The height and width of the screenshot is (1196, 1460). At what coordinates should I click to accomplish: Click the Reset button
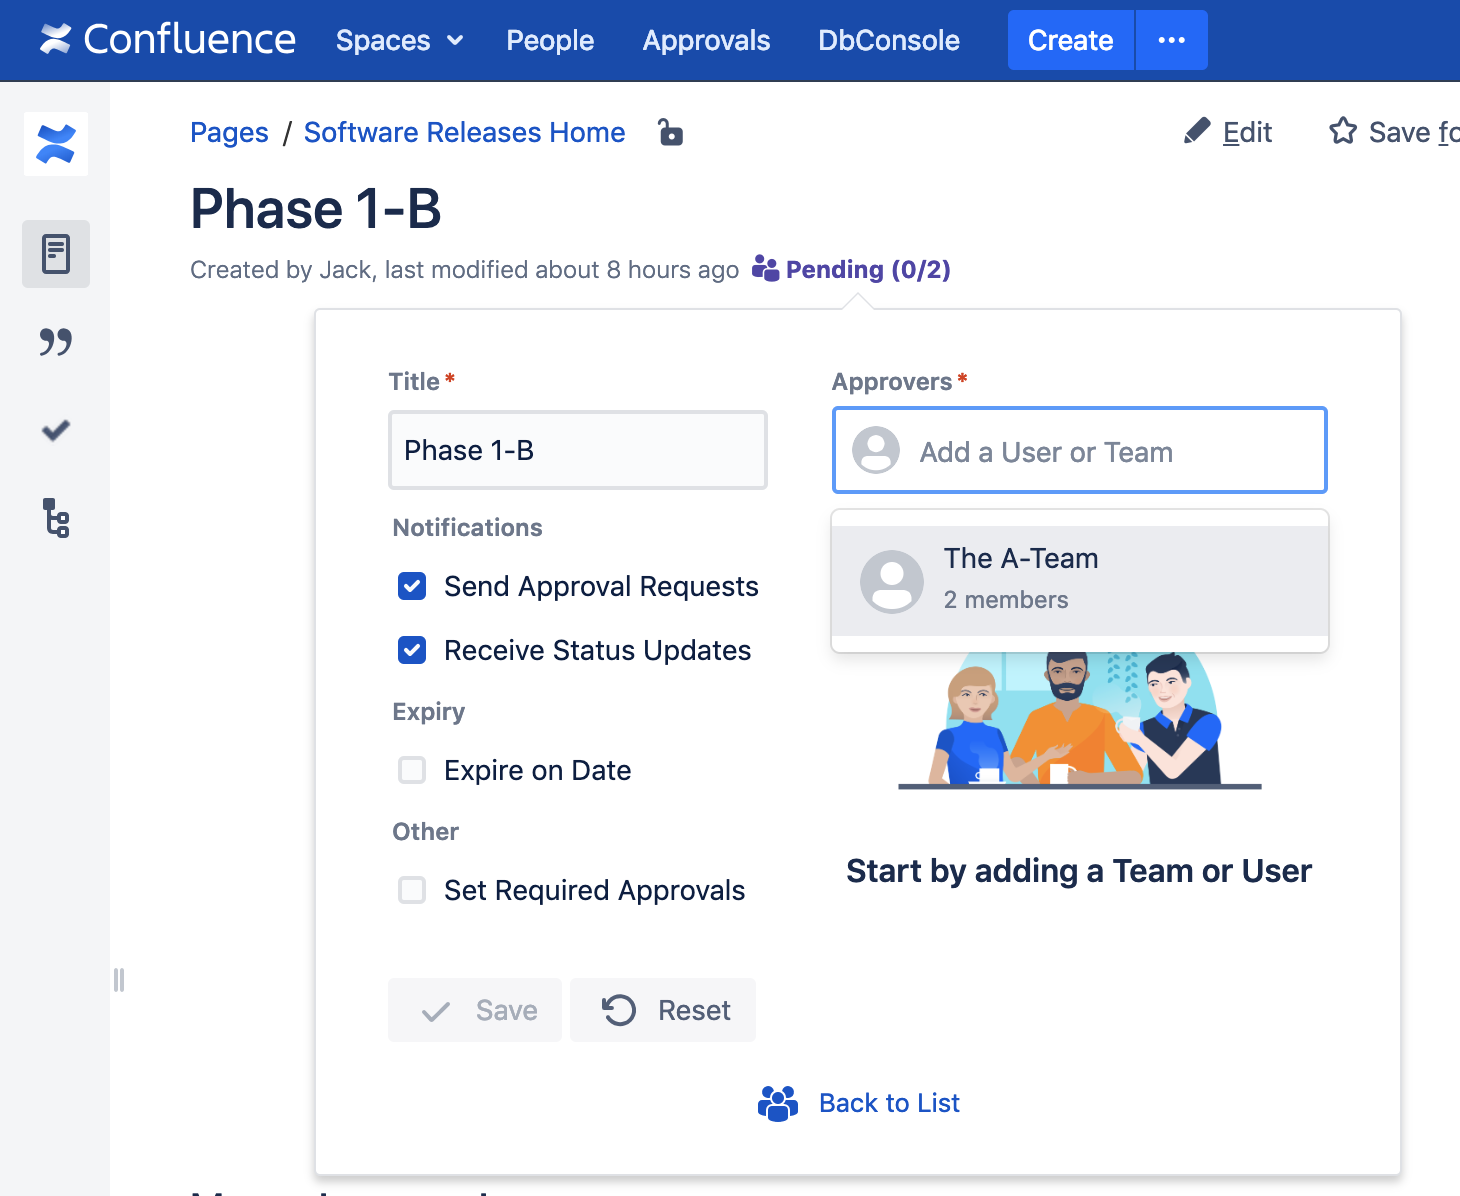pos(663,1010)
